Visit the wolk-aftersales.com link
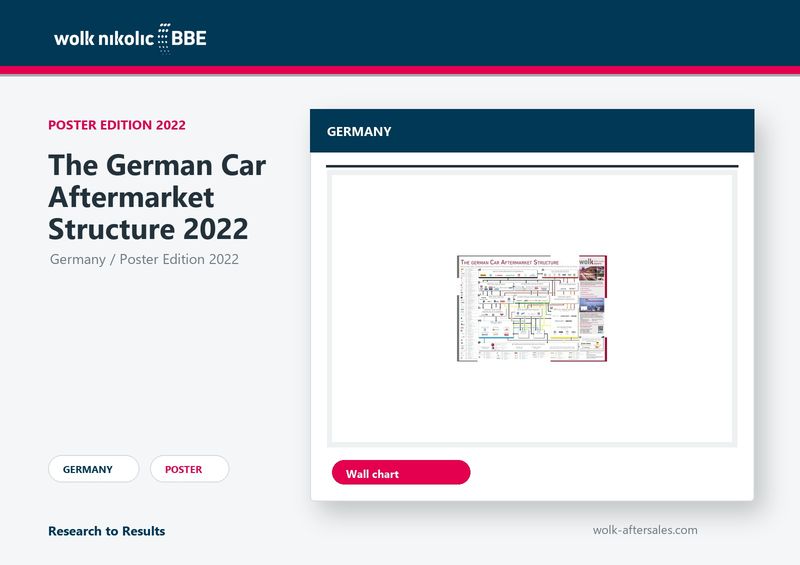This screenshot has width=800, height=565. click(645, 530)
